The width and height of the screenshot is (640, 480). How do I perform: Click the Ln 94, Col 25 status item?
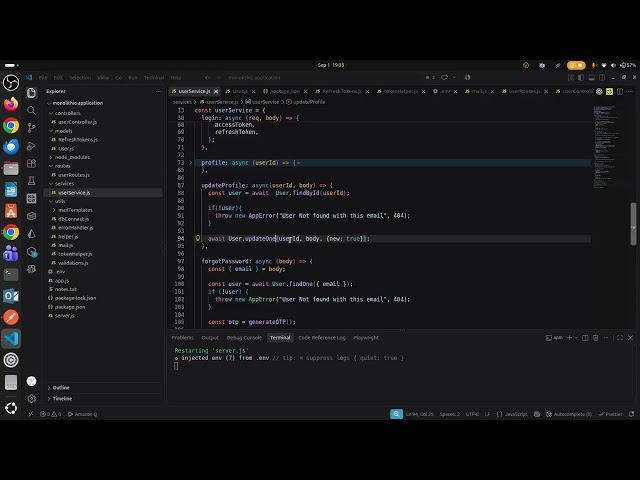click(x=419, y=414)
